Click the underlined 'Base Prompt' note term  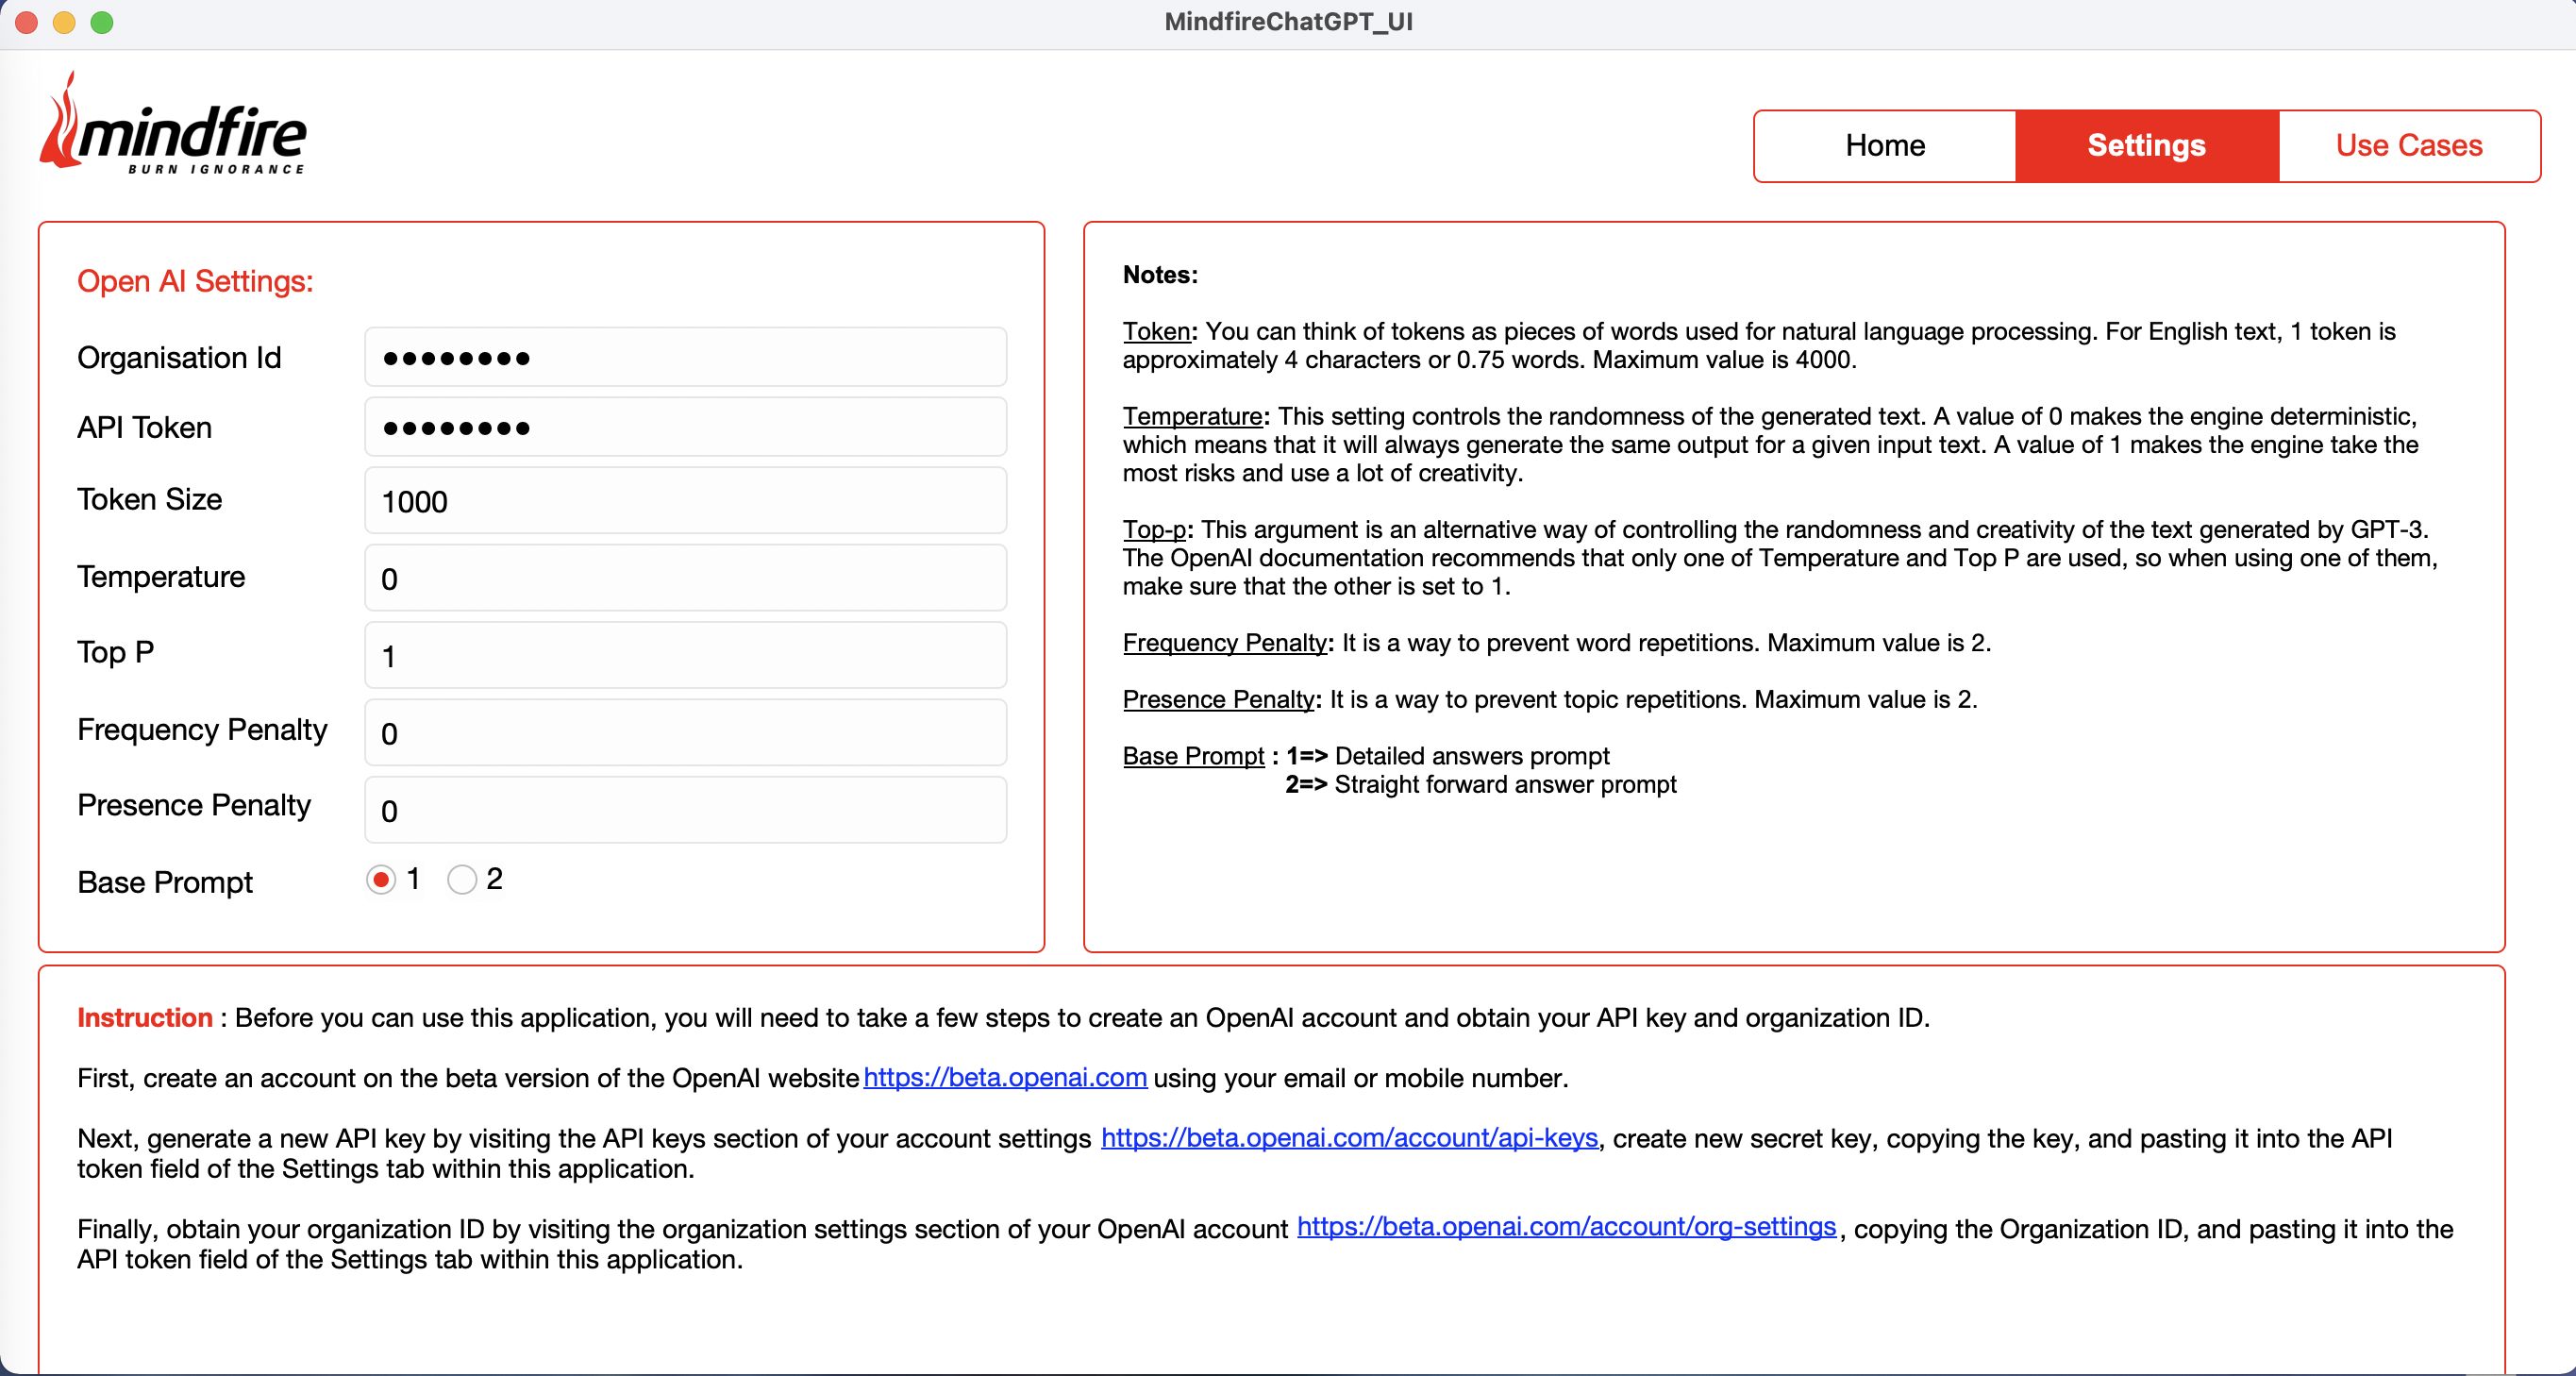1194,757
